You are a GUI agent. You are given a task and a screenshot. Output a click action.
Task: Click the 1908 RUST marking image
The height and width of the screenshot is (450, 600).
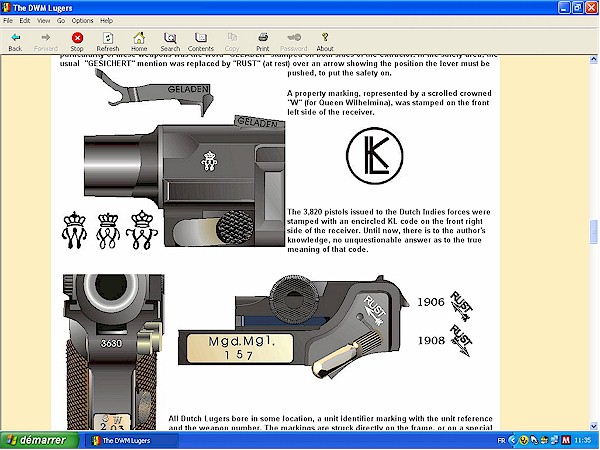(460, 340)
